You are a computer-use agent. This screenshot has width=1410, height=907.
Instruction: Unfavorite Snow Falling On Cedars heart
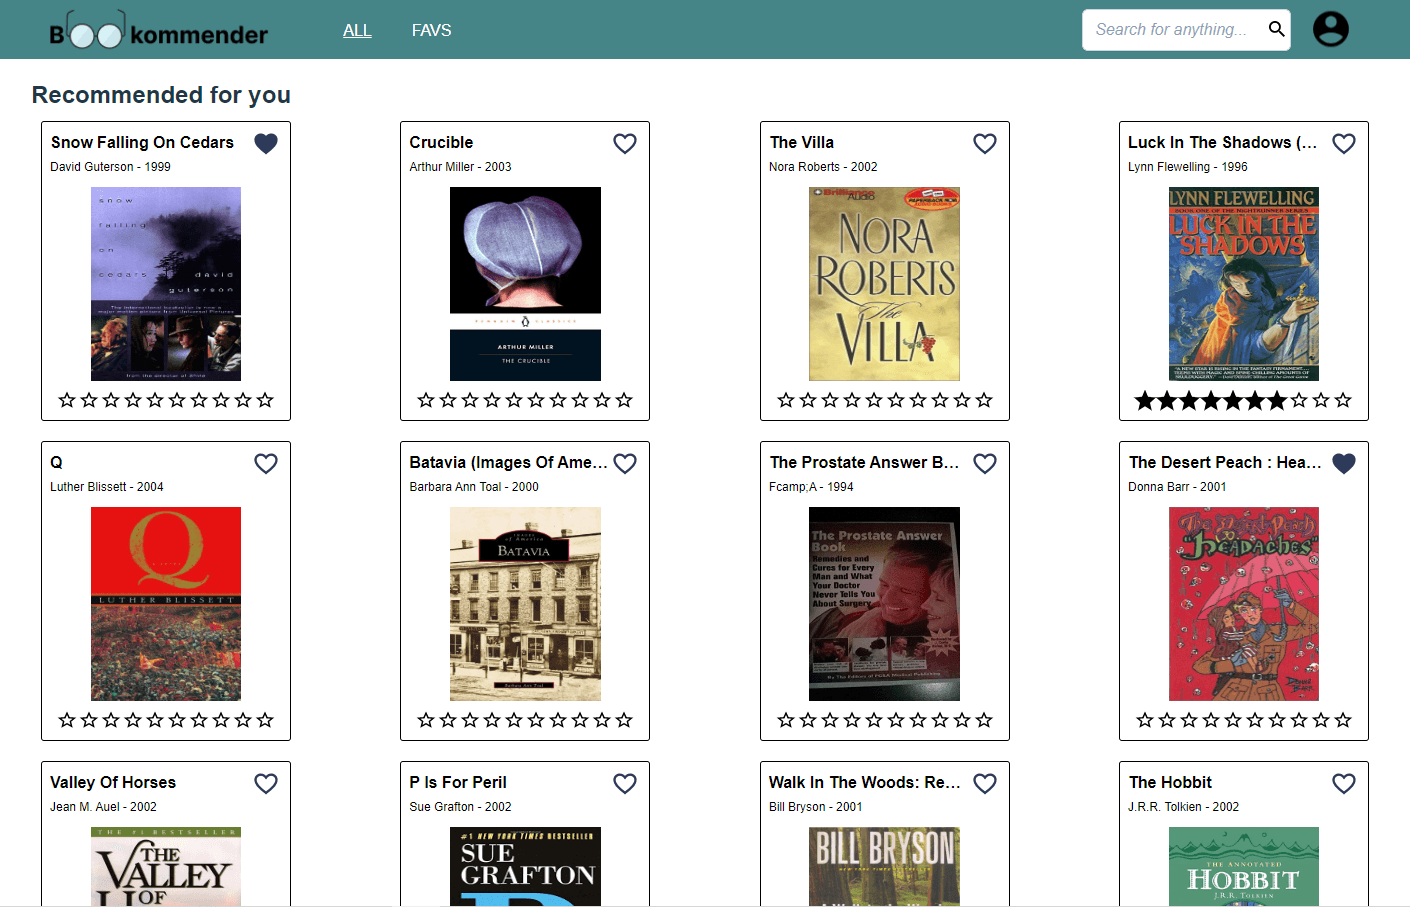pyautogui.click(x=266, y=143)
